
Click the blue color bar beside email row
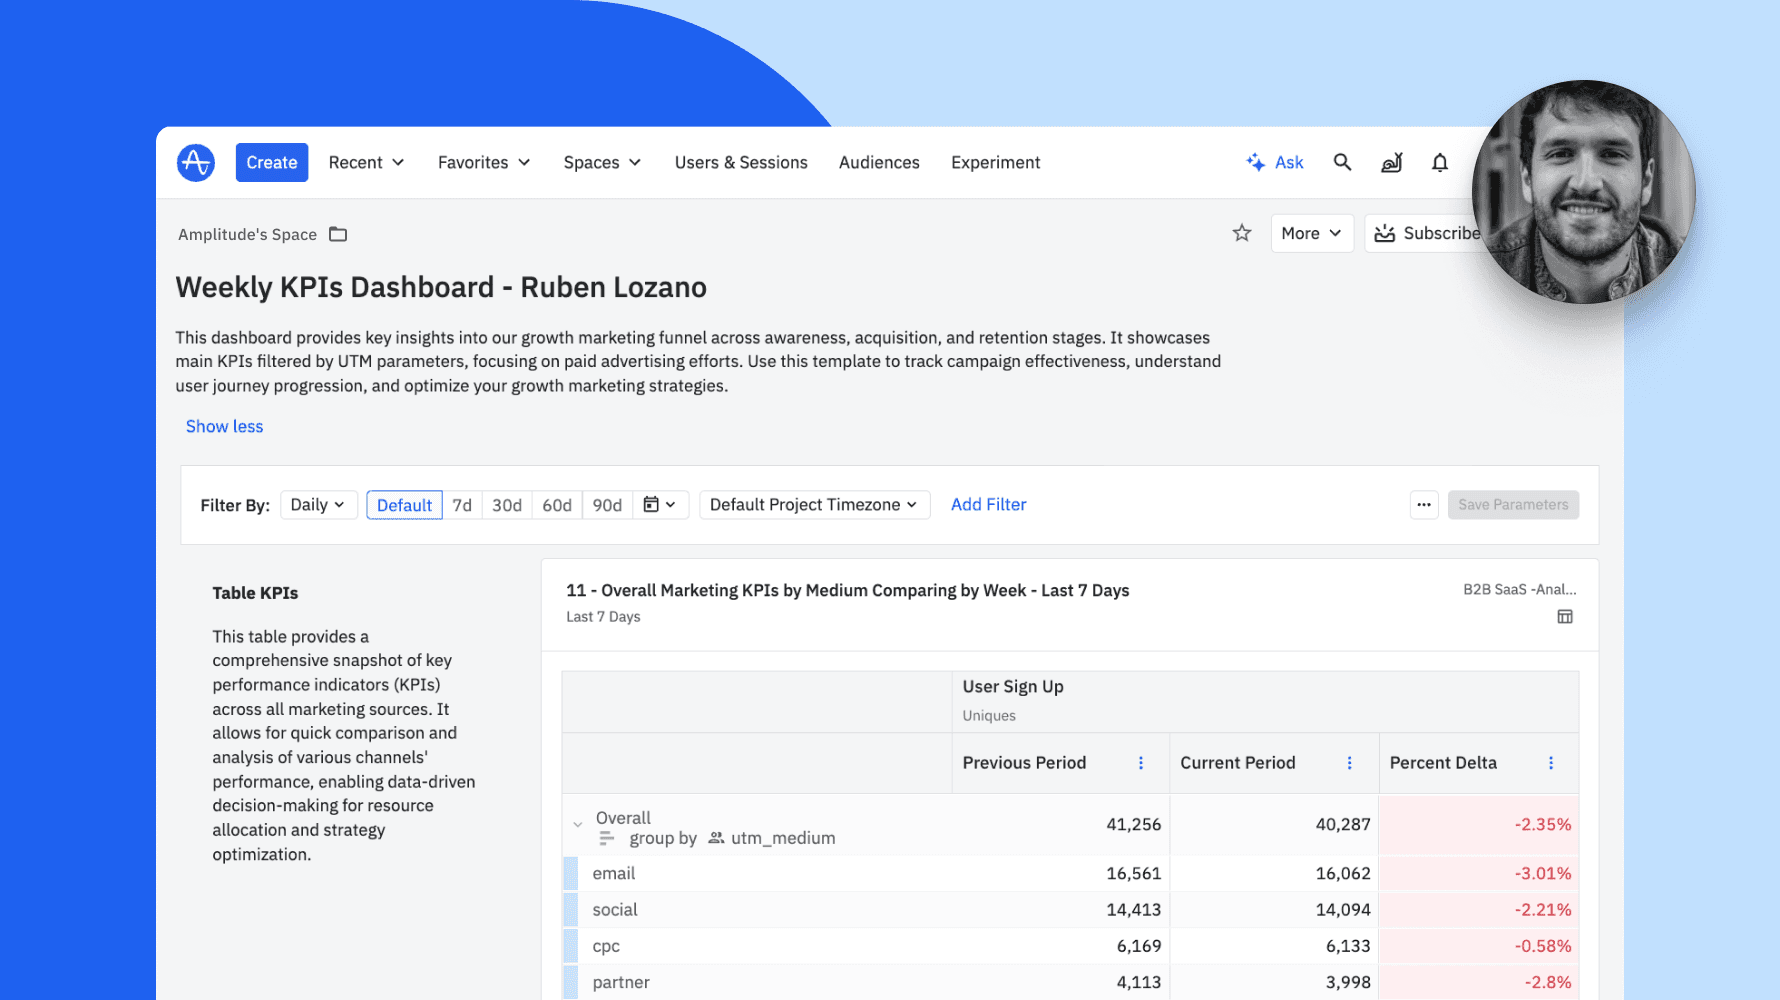571,874
